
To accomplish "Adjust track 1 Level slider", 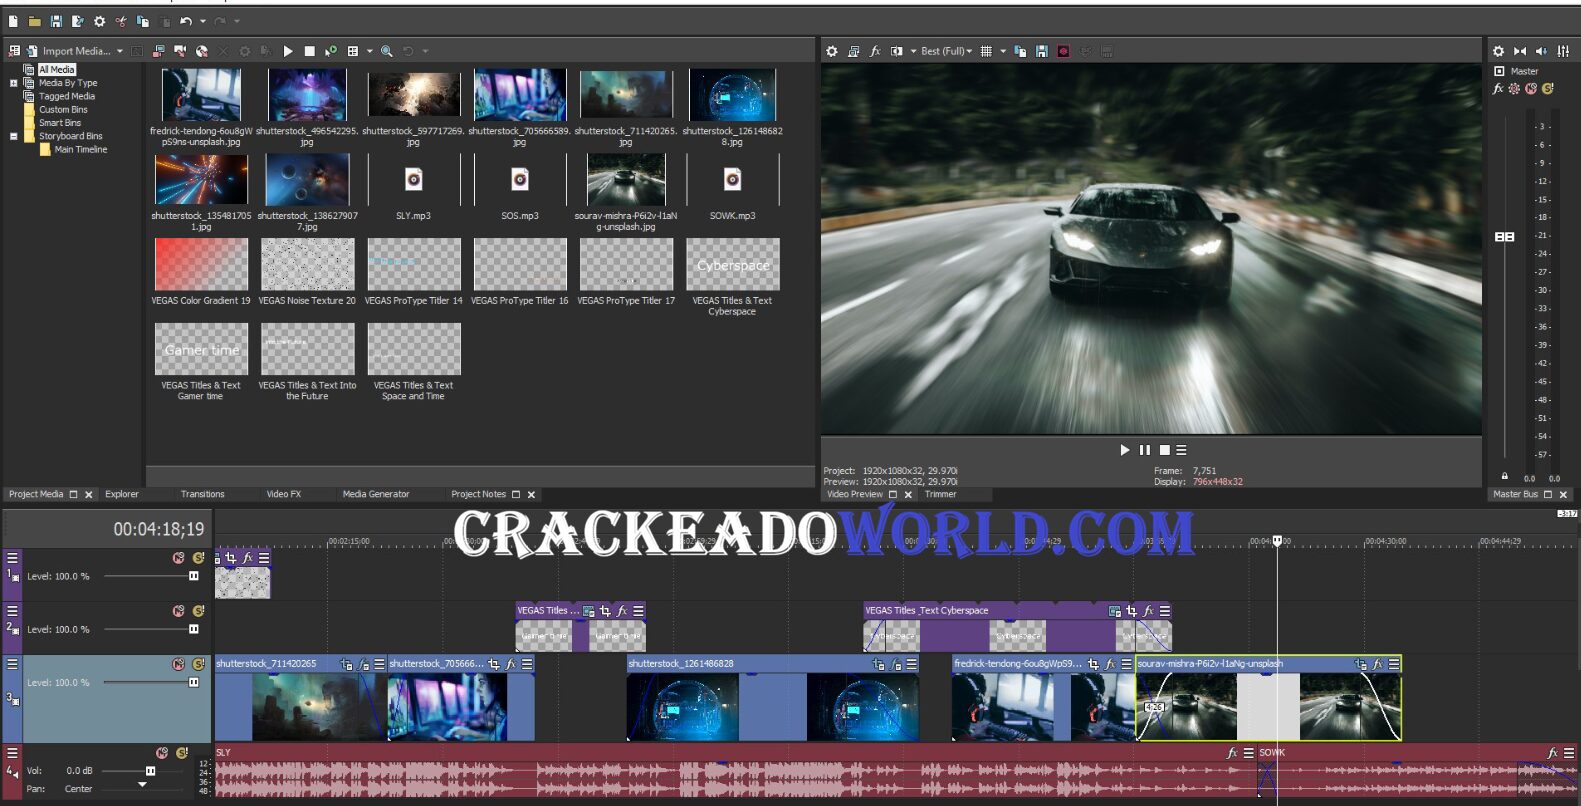I will pos(193,576).
